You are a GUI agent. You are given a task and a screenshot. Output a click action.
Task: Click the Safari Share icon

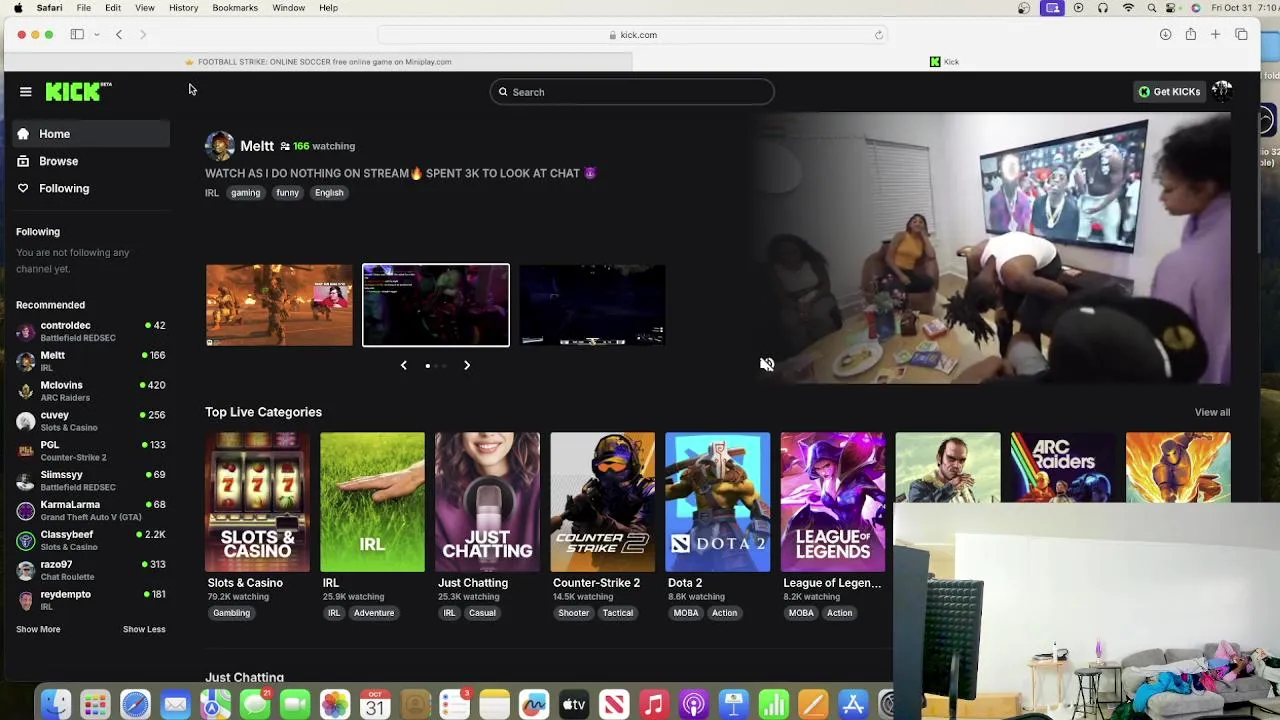(1191, 35)
